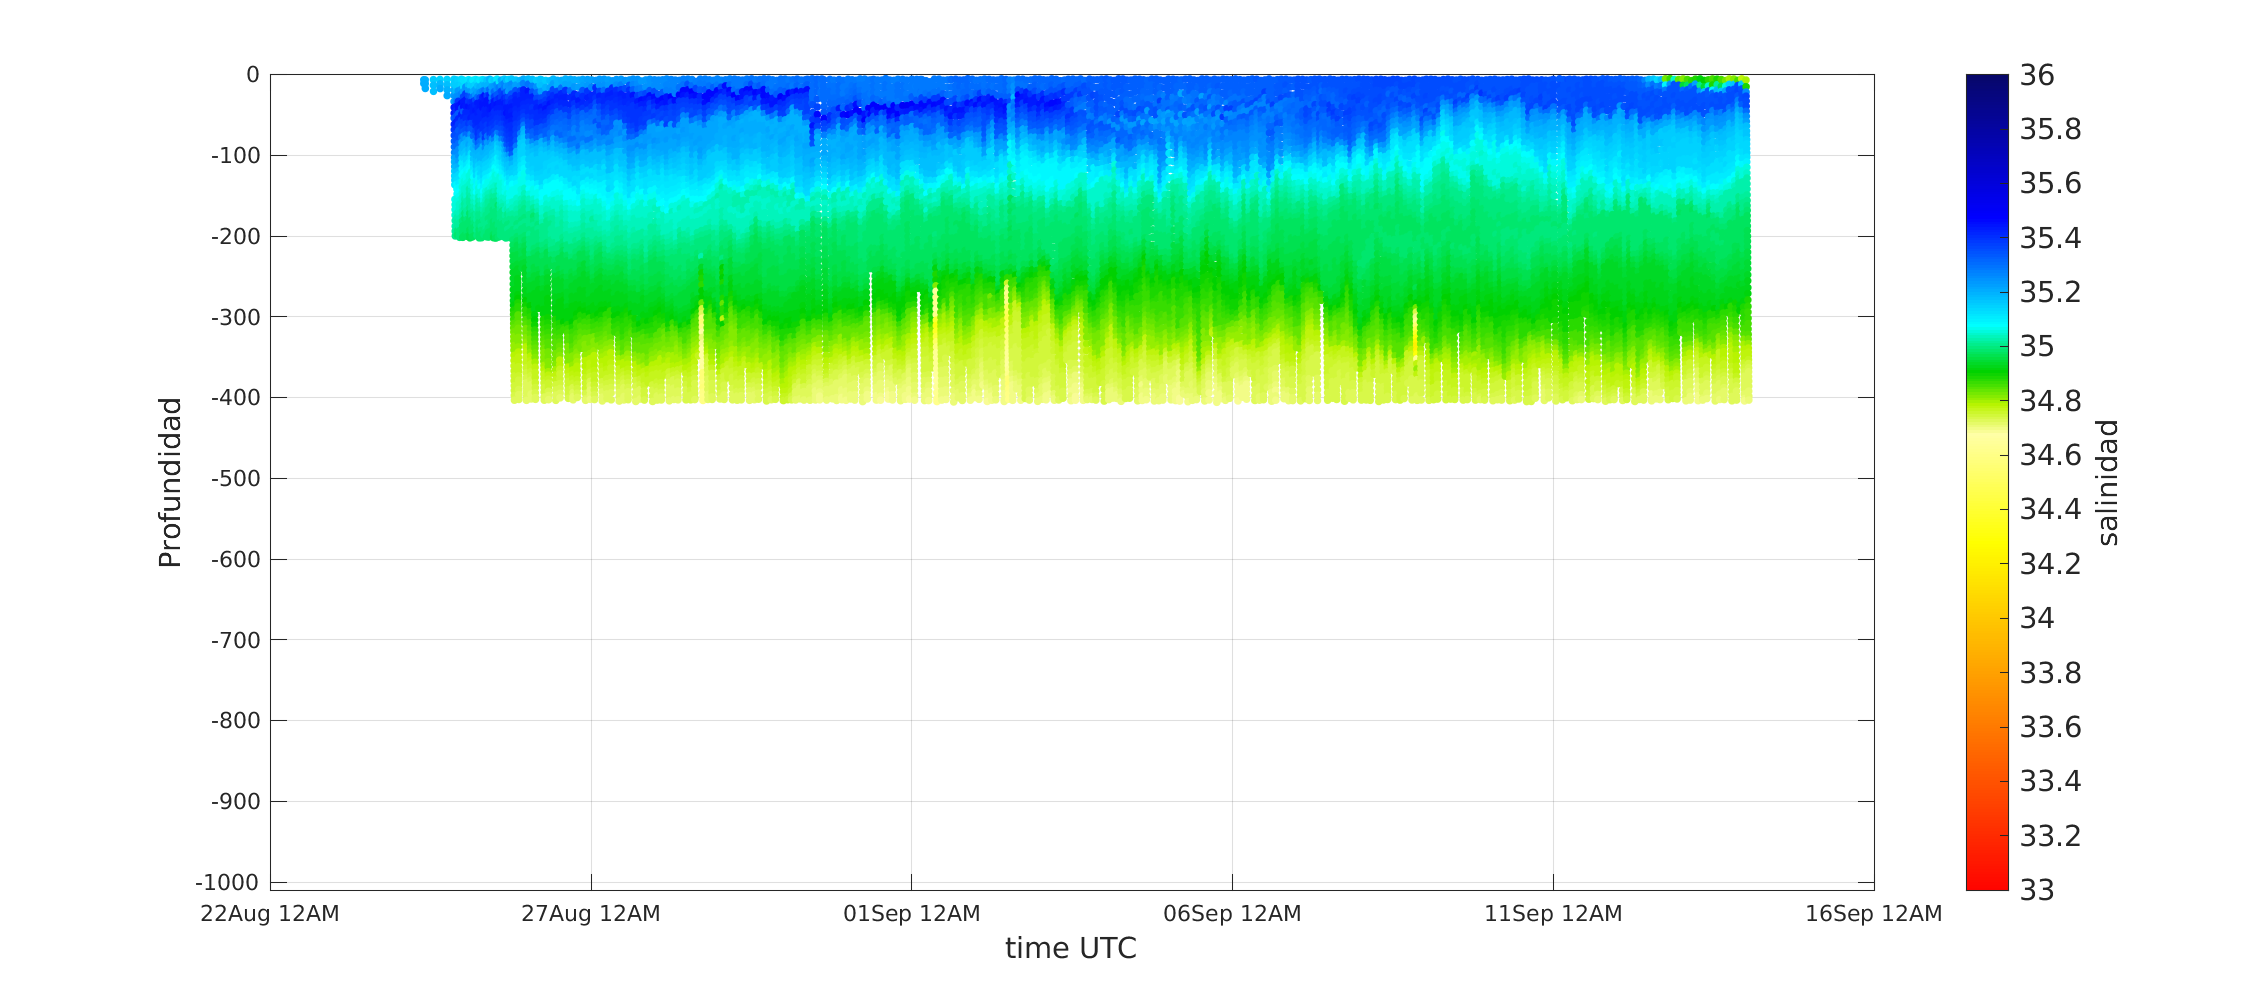Click the '01Sep 12AM' time tick label
This screenshot has width=2250, height=1000.
pyautogui.click(x=911, y=914)
